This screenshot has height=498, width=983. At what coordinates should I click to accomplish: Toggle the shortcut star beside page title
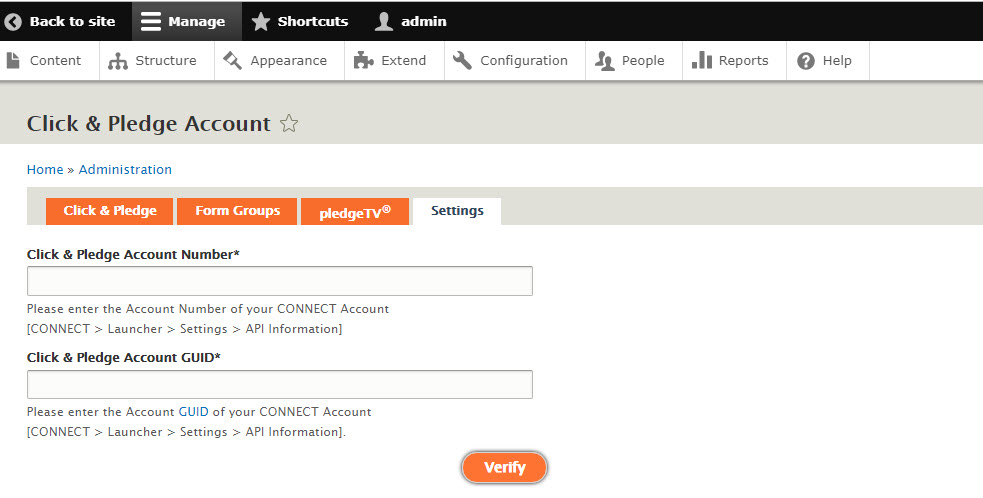coord(289,124)
